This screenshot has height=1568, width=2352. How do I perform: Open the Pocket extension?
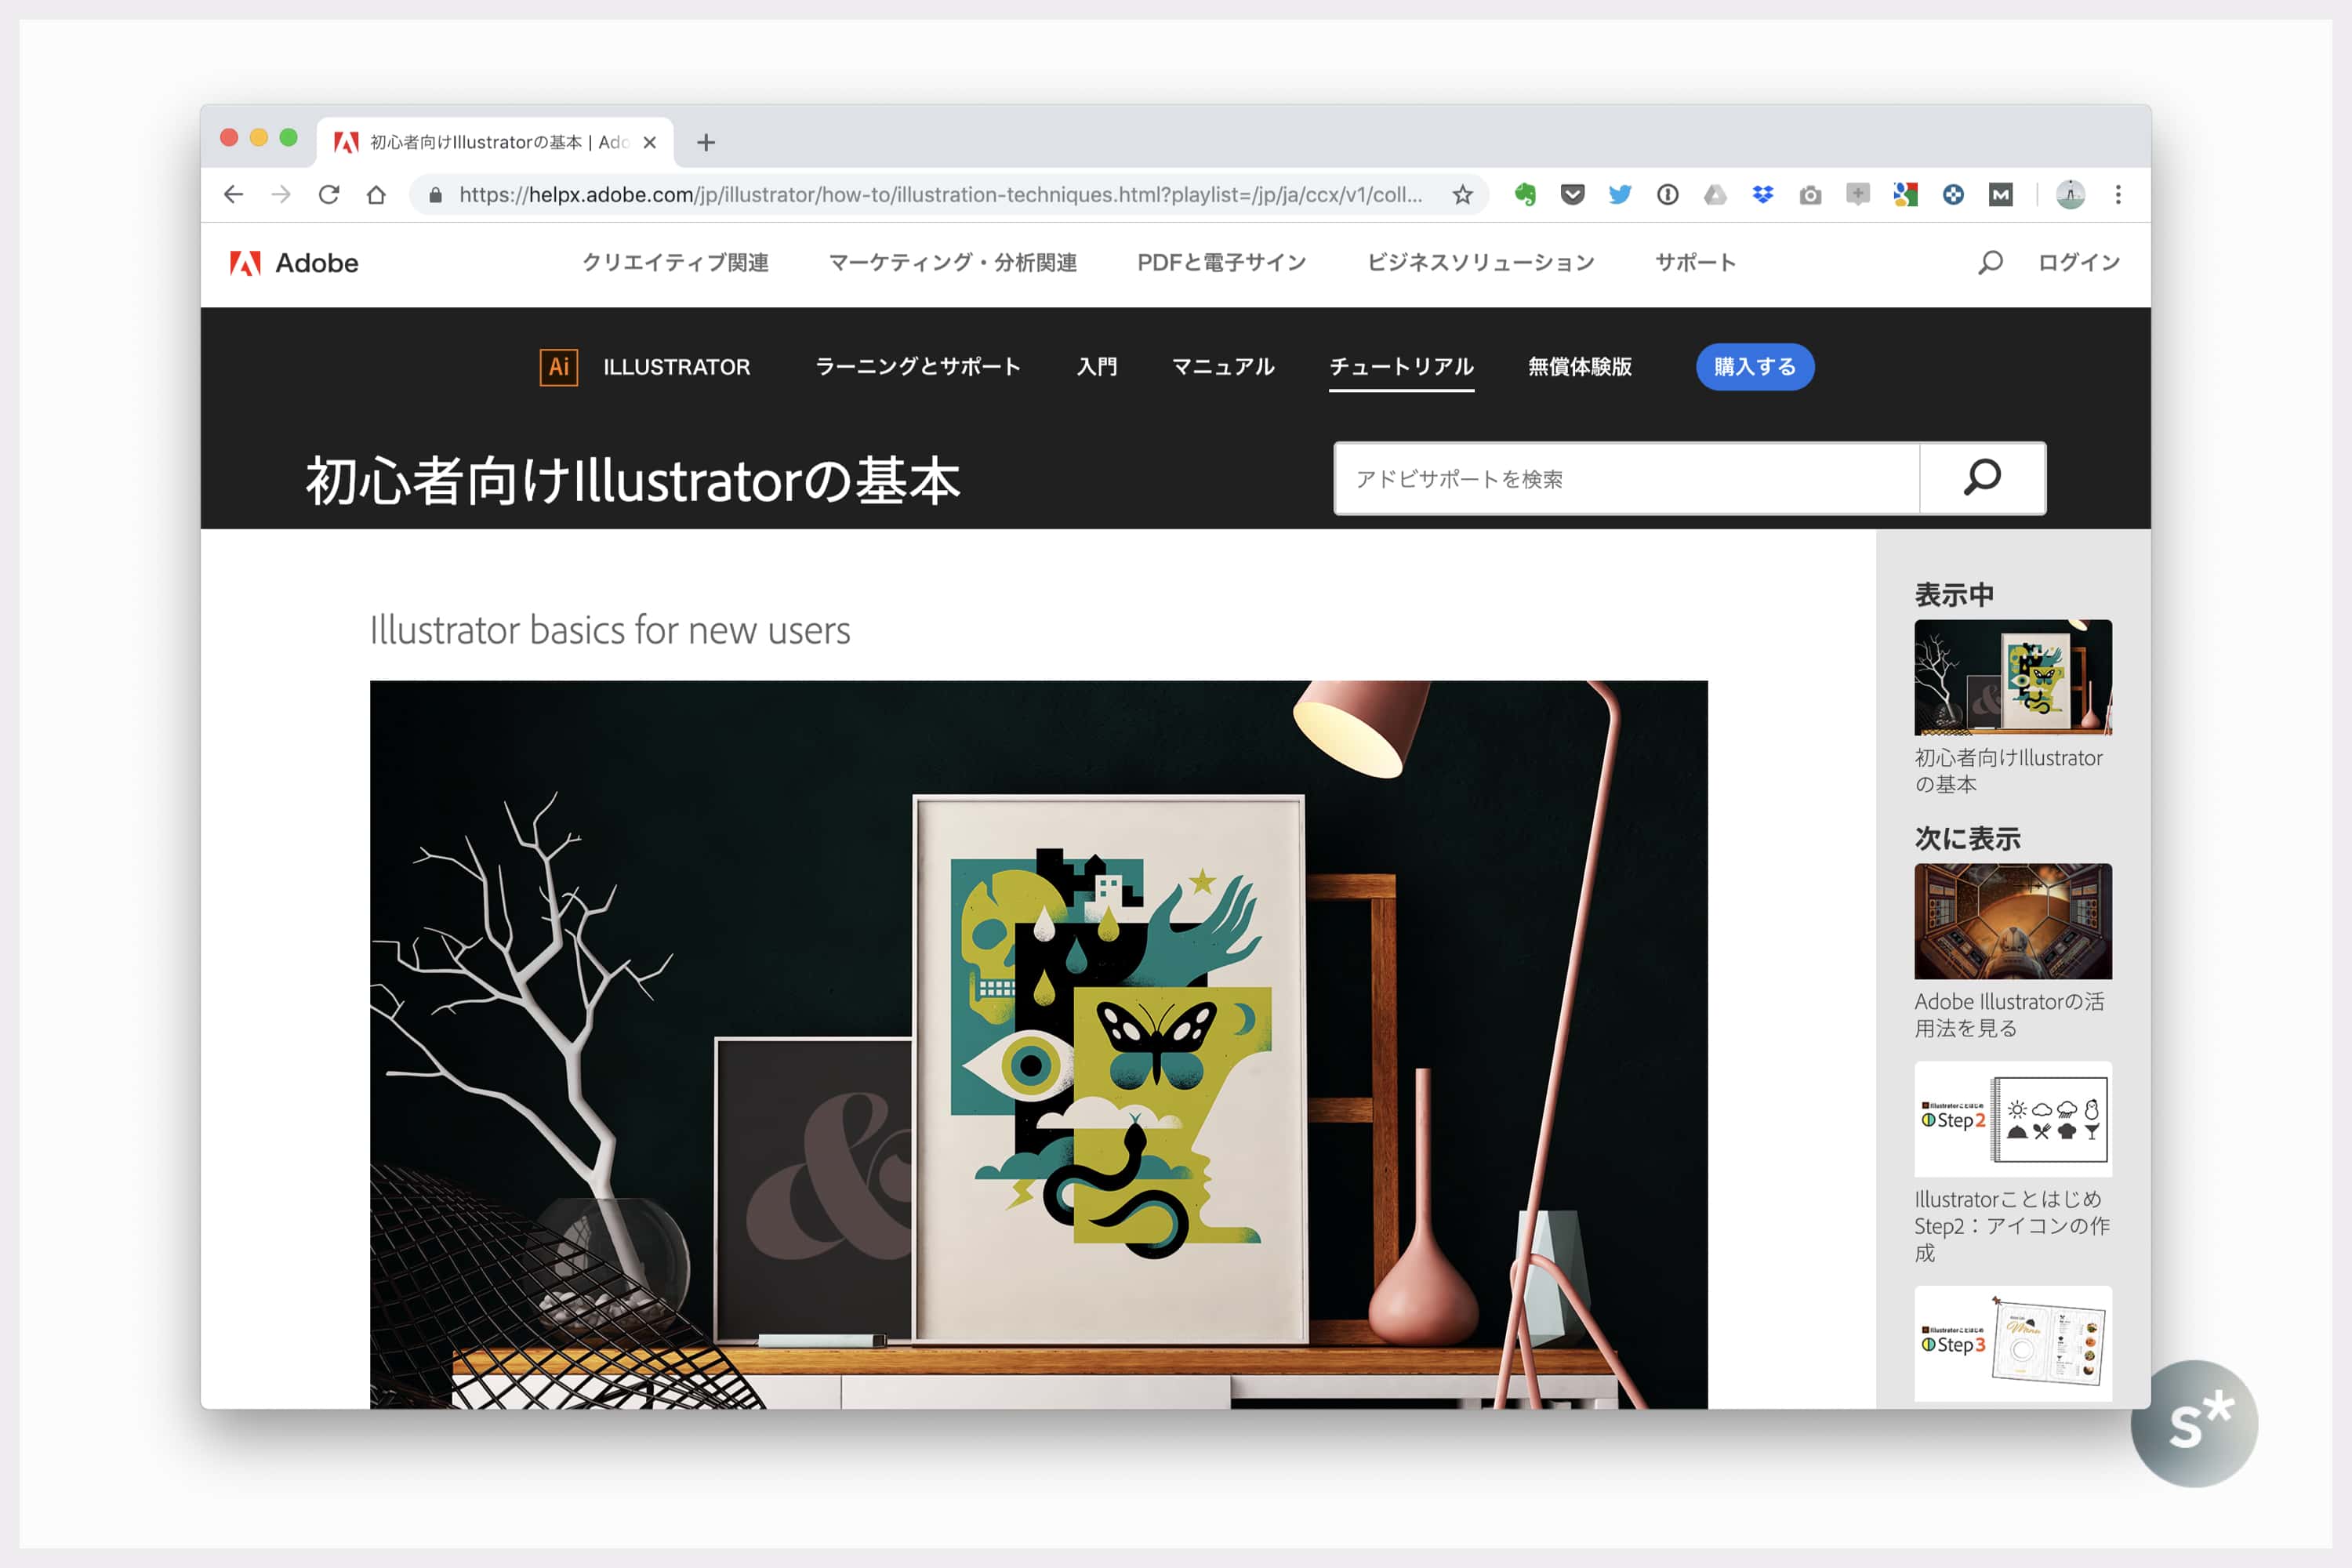pyautogui.click(x=1572, y=195)
